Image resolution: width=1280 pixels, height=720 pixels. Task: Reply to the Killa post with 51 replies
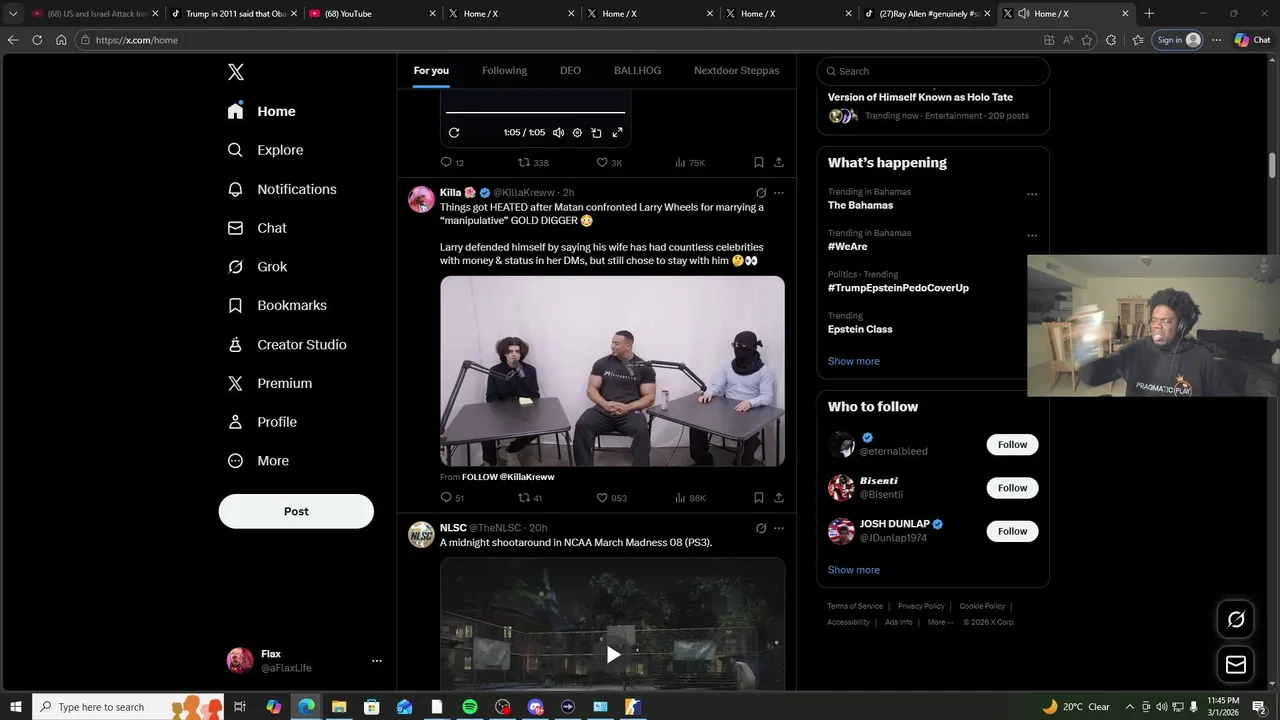452,498
